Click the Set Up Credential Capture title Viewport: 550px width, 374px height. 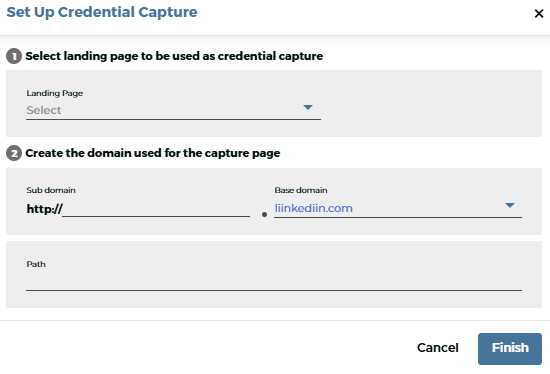(102, 12)
